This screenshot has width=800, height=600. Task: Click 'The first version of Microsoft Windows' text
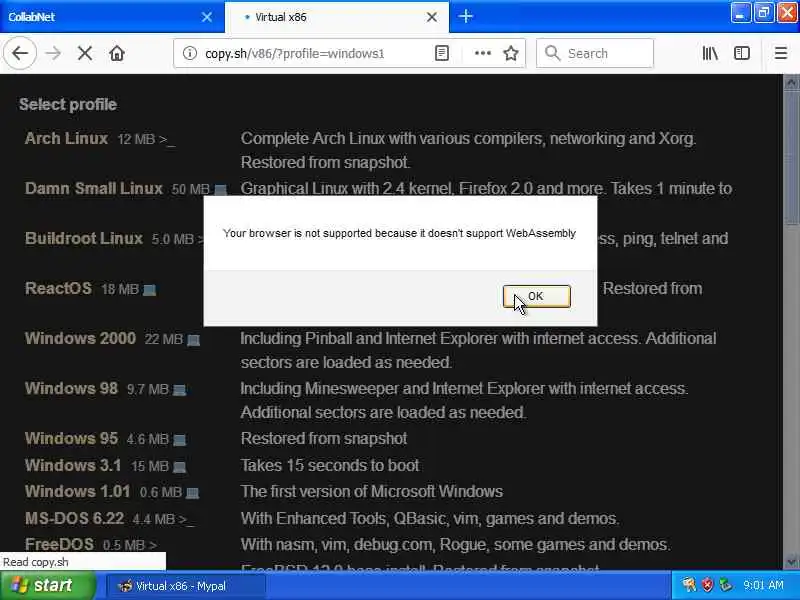[371, 491]
